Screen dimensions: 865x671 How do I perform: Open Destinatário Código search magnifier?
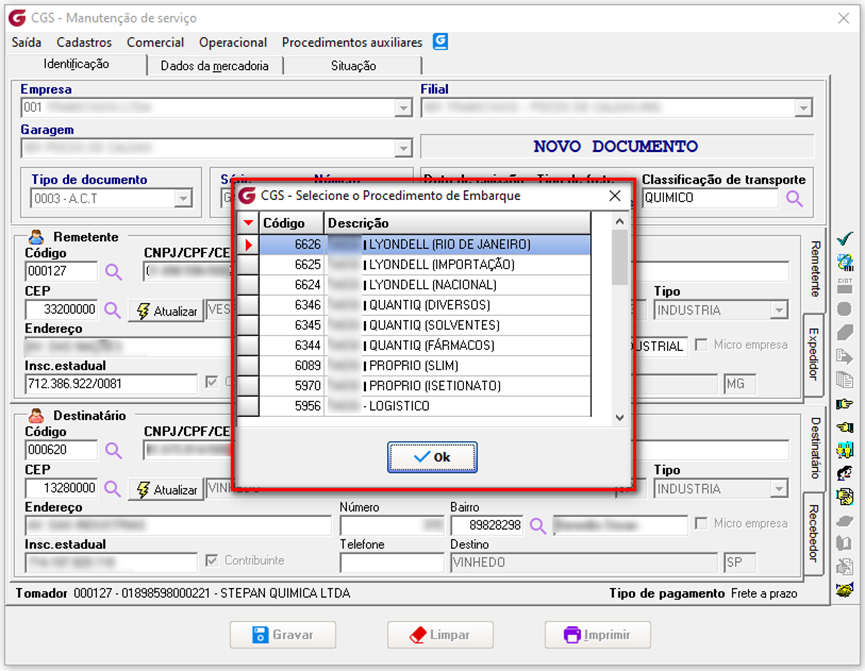[113, 450]
